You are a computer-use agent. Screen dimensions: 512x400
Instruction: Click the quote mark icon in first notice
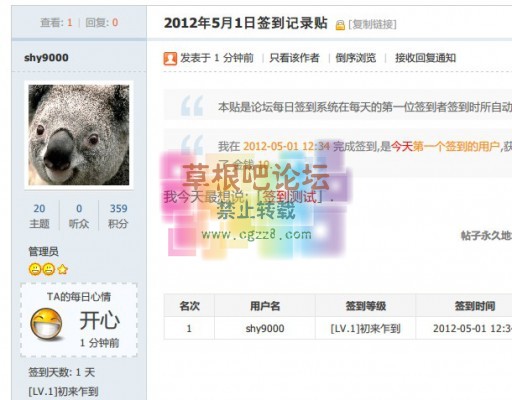[x=192, y=106]
